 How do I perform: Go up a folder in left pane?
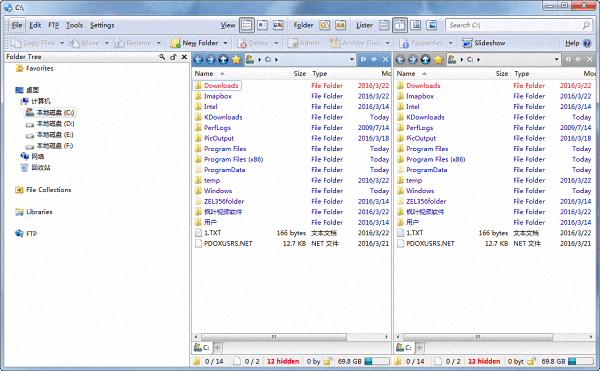click(x=223, y=59)
